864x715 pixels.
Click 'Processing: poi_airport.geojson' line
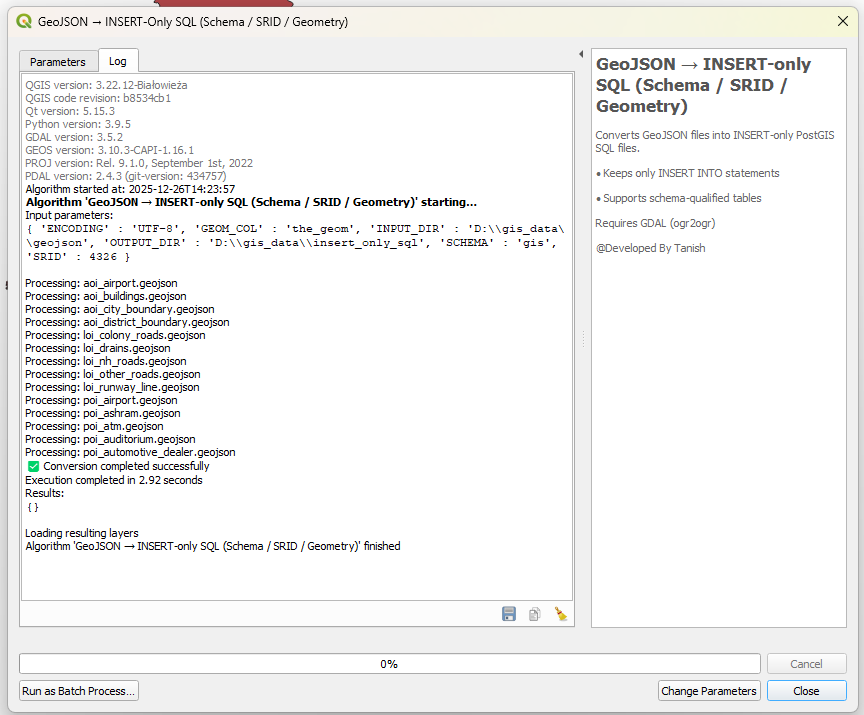tap(101, 400)
